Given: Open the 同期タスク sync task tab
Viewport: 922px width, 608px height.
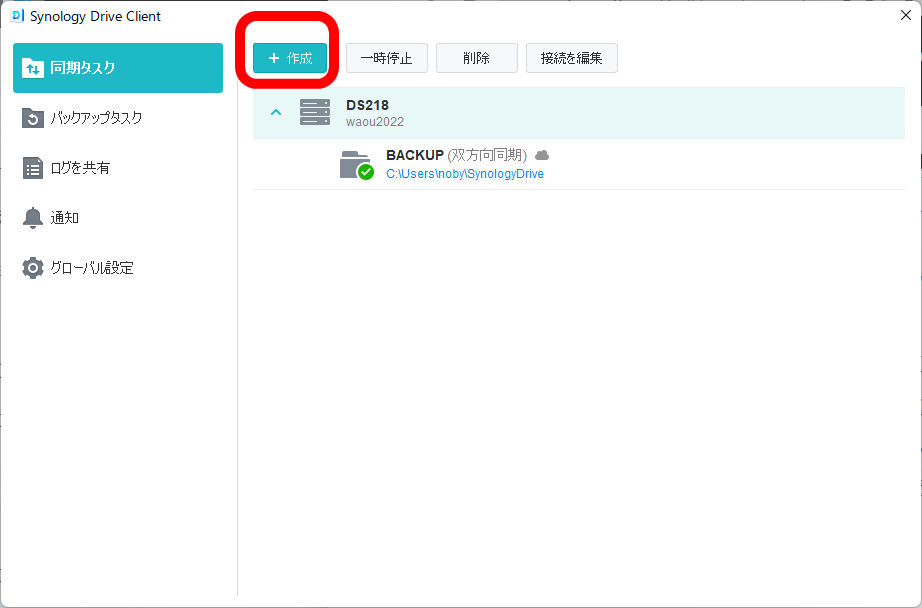Looking at the screenshot, I should click(118, 68).
